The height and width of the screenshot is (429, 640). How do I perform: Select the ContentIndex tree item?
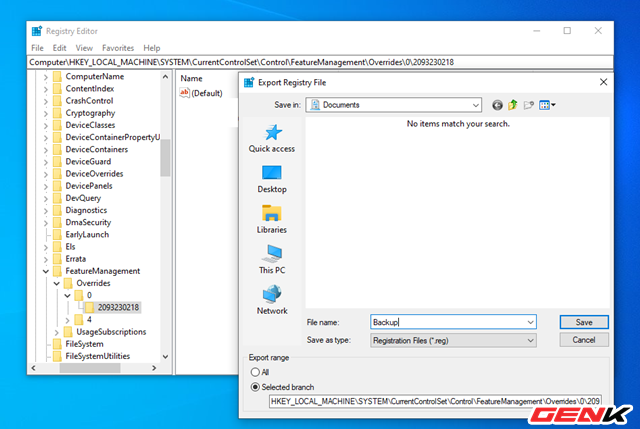[x=89, y=89]
